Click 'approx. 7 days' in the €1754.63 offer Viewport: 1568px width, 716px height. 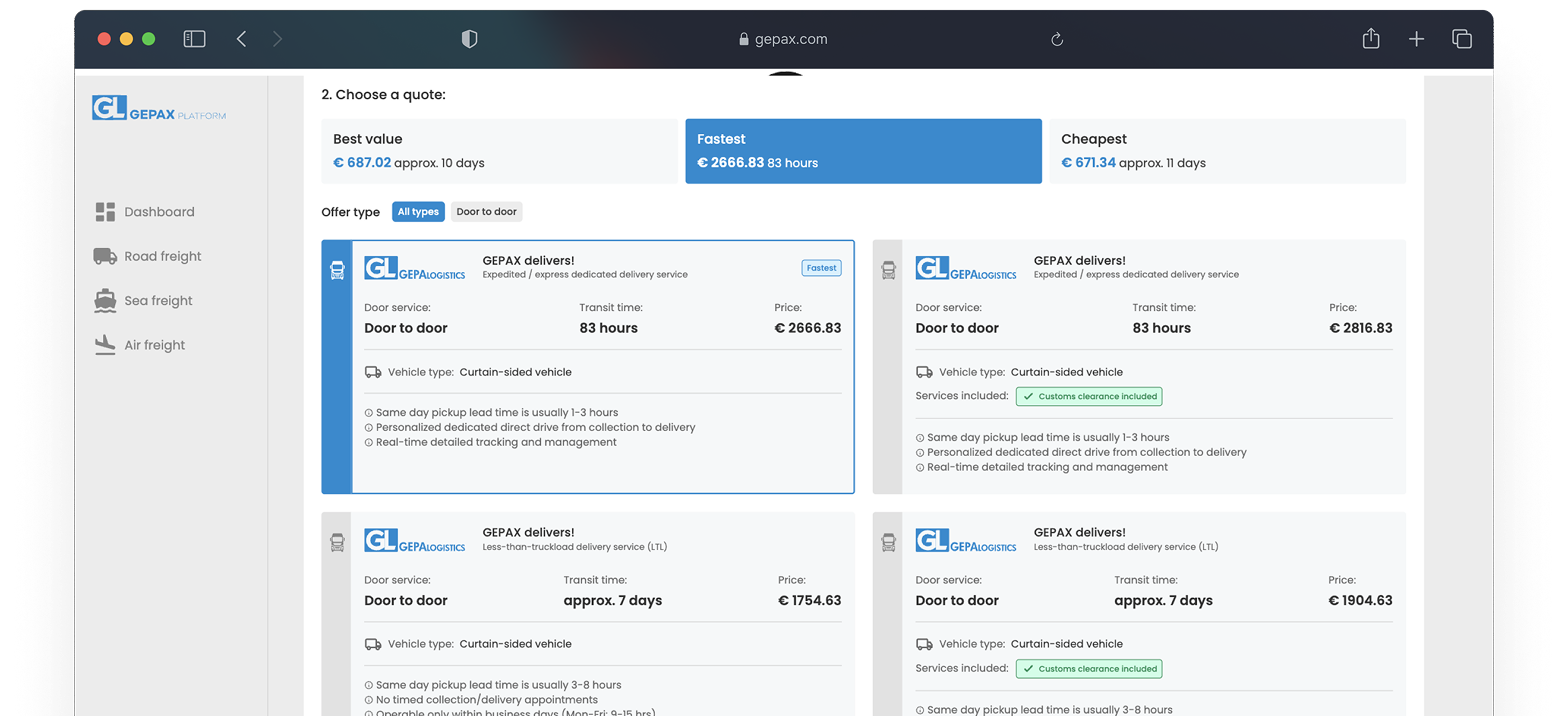click(x=613, y=601)
